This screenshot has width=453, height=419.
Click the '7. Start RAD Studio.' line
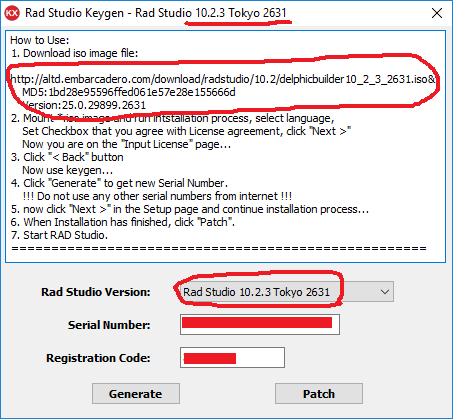click(59, 235)
